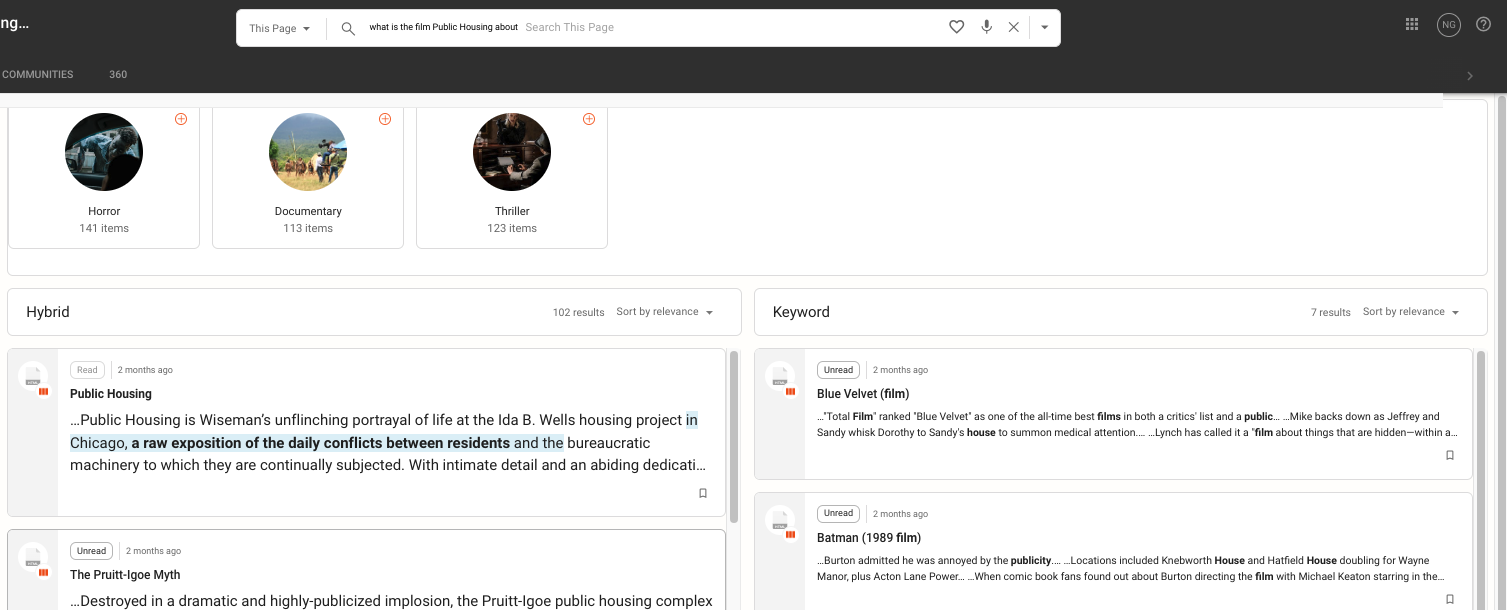Image resolution: width=1507 pixels, height=610 pixels.
Task: Open the Horror category thumbnail
Action: (104, 152)
